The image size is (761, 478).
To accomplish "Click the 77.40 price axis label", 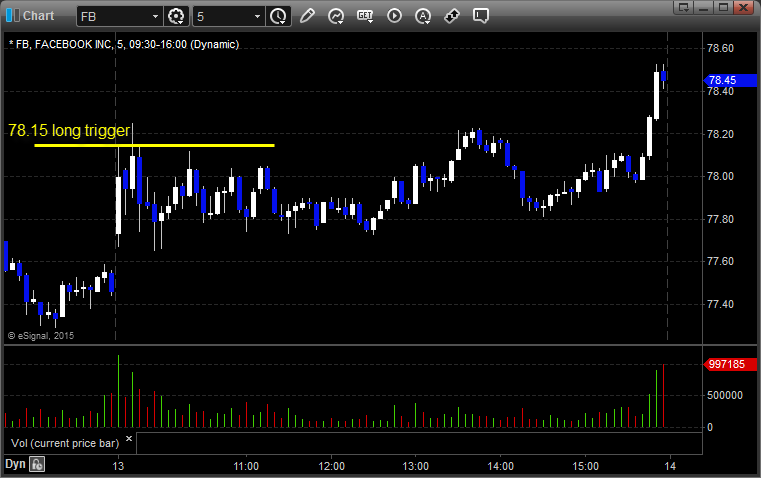I will pyautogui.click(x=720, y=304).
